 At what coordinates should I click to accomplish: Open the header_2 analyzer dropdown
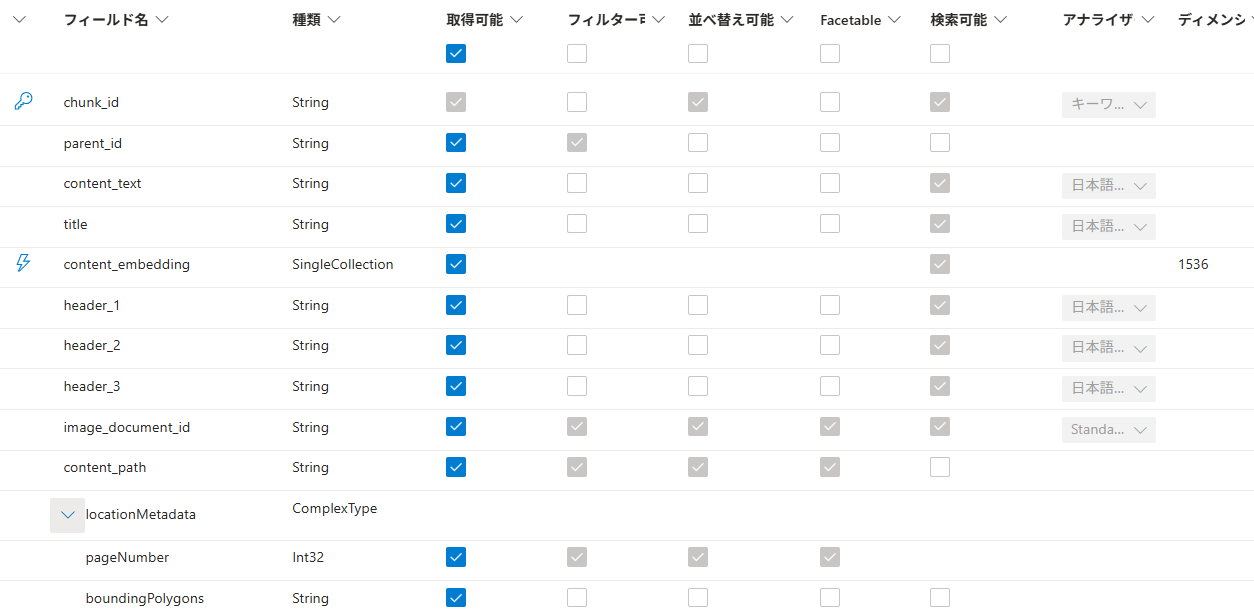1109,348
